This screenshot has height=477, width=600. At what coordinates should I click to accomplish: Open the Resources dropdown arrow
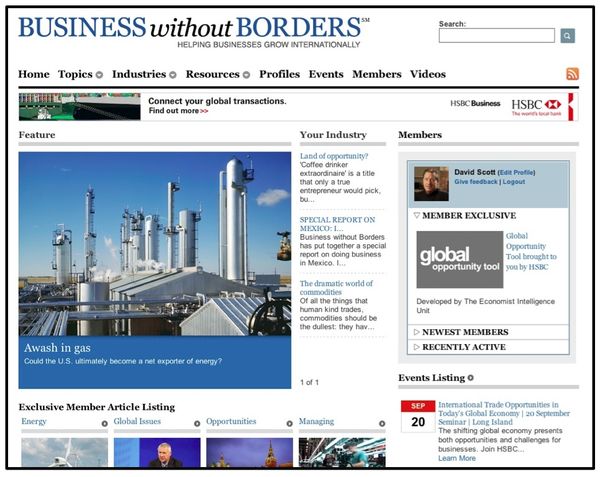coord(246,75)
